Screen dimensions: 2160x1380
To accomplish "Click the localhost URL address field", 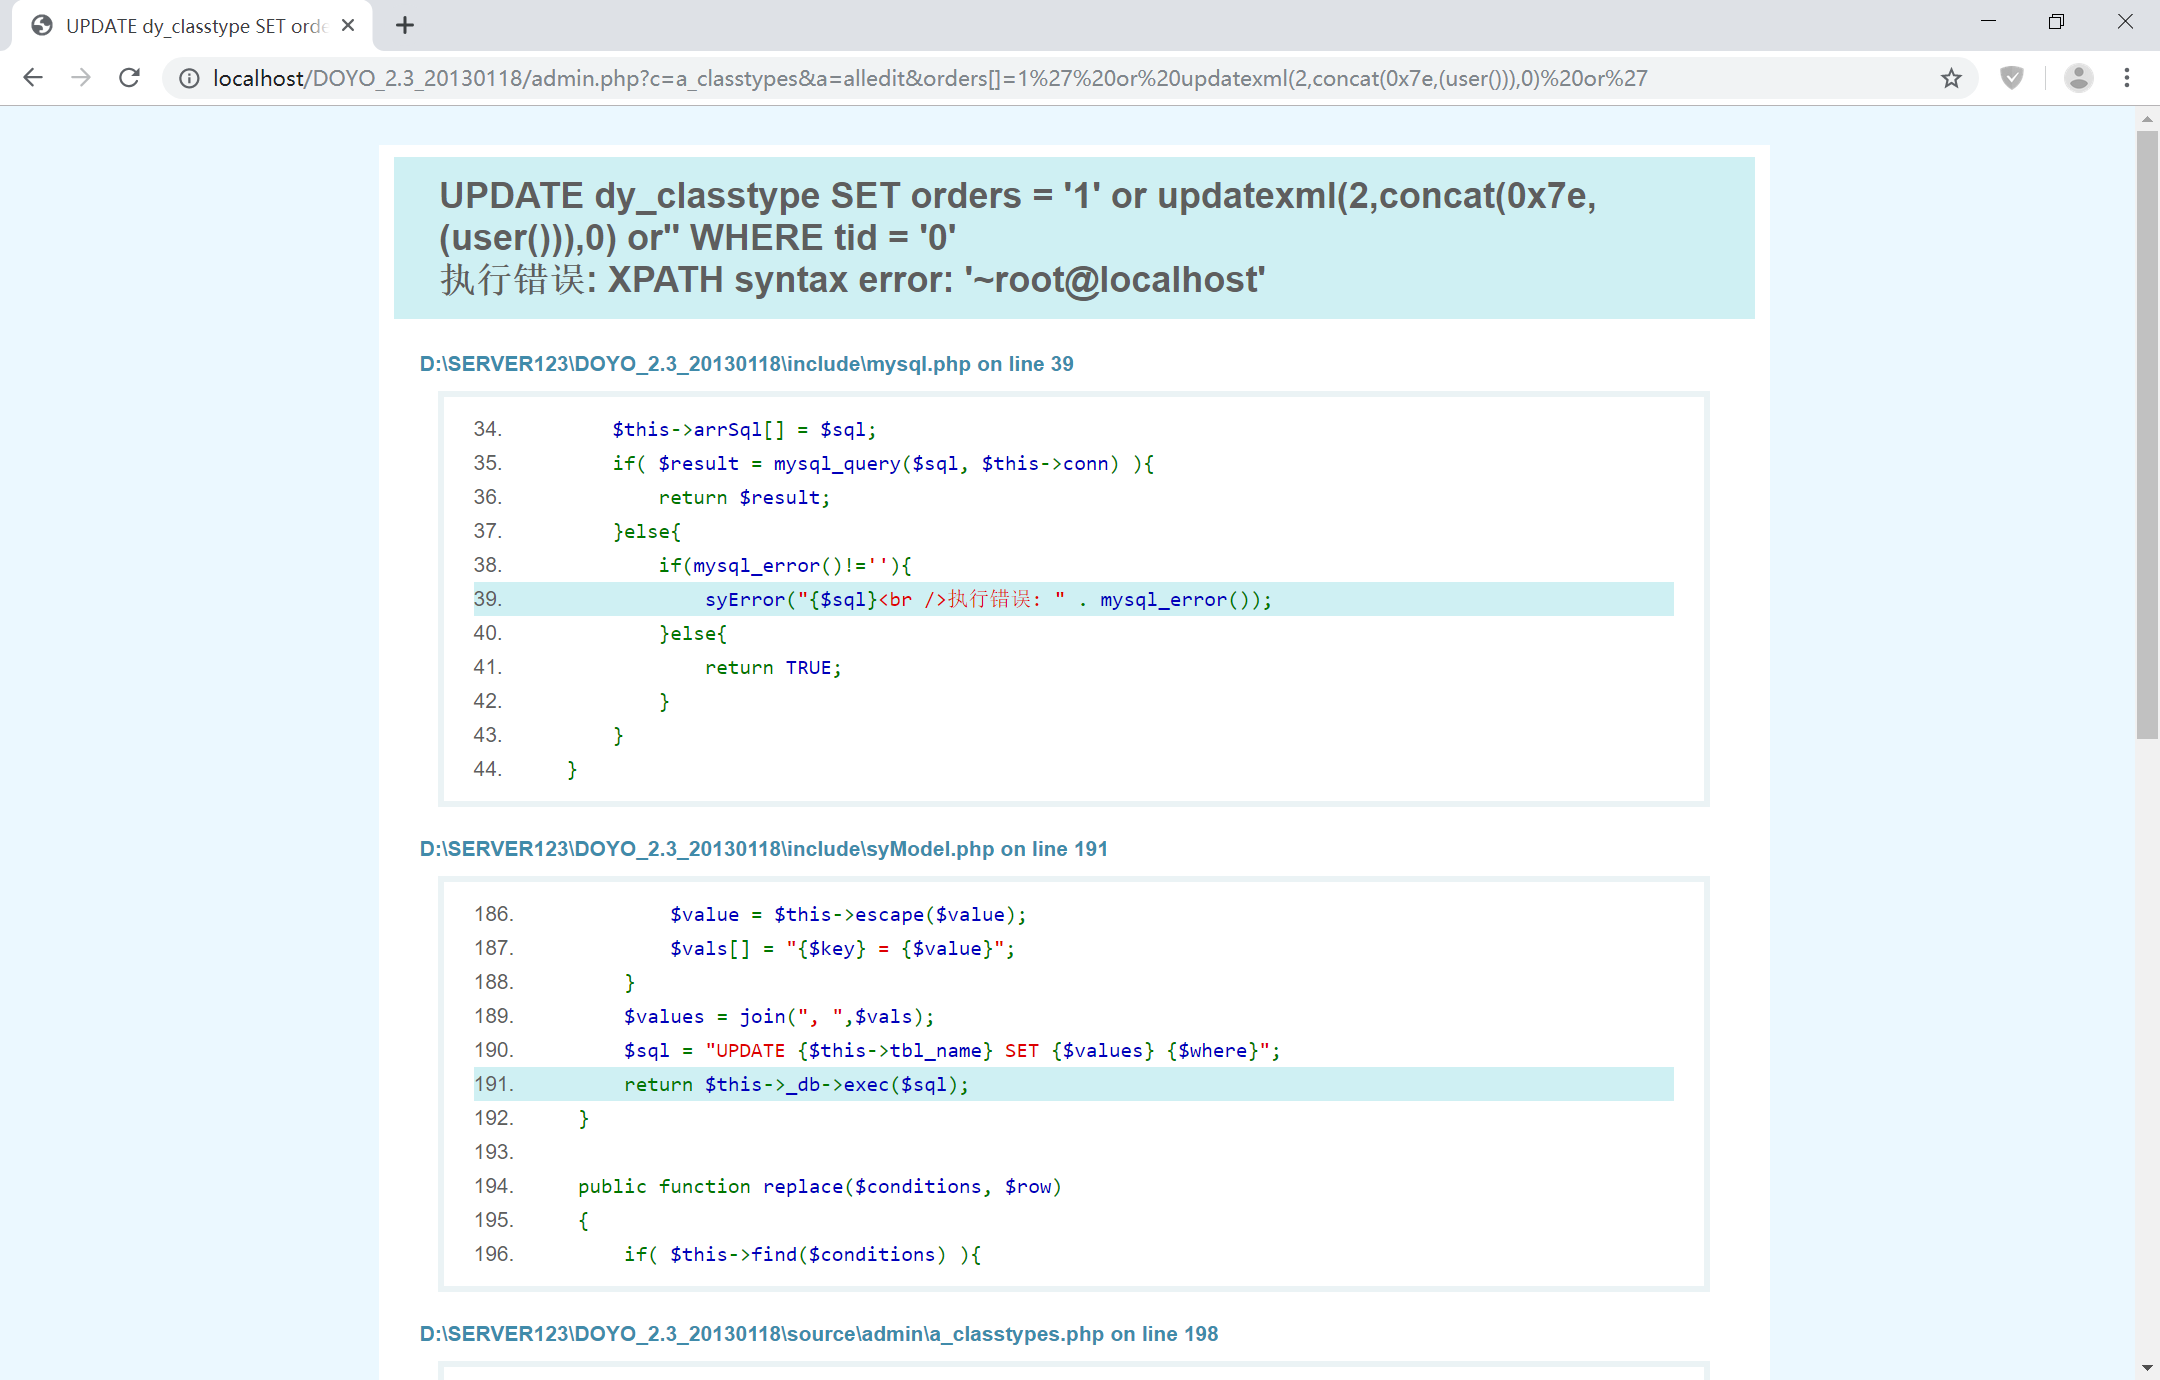I will pos(930,78).
